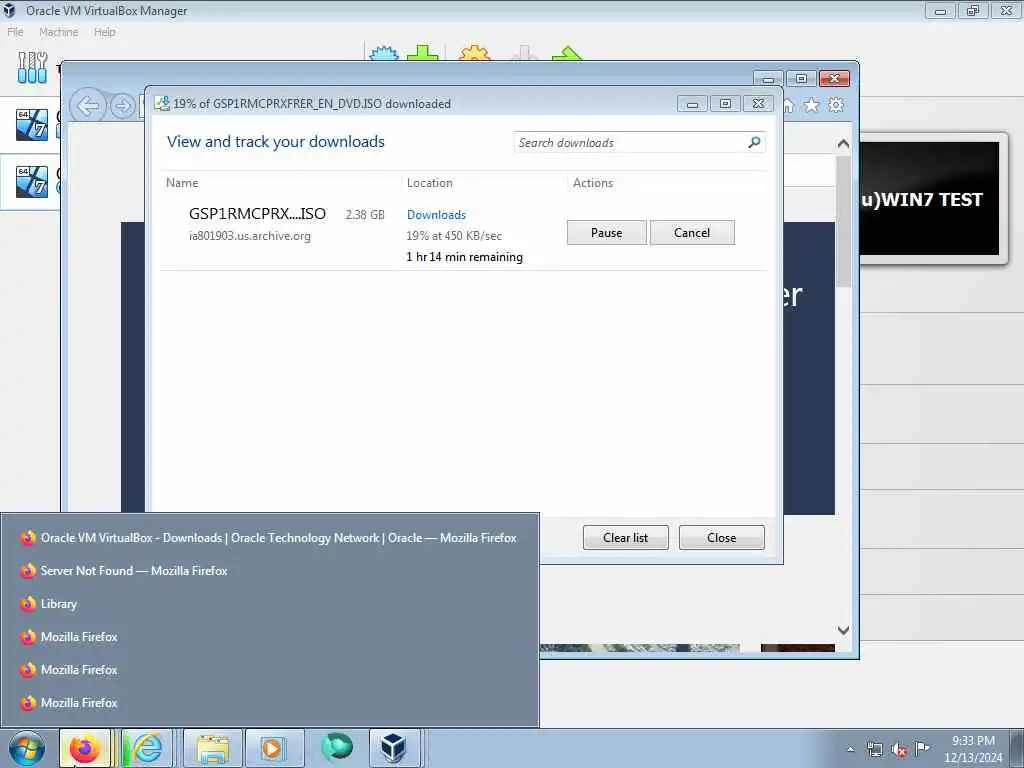This screenshot has width=1024, height=768.
Task: Click the network tray icon
Action: click(874, 749)
